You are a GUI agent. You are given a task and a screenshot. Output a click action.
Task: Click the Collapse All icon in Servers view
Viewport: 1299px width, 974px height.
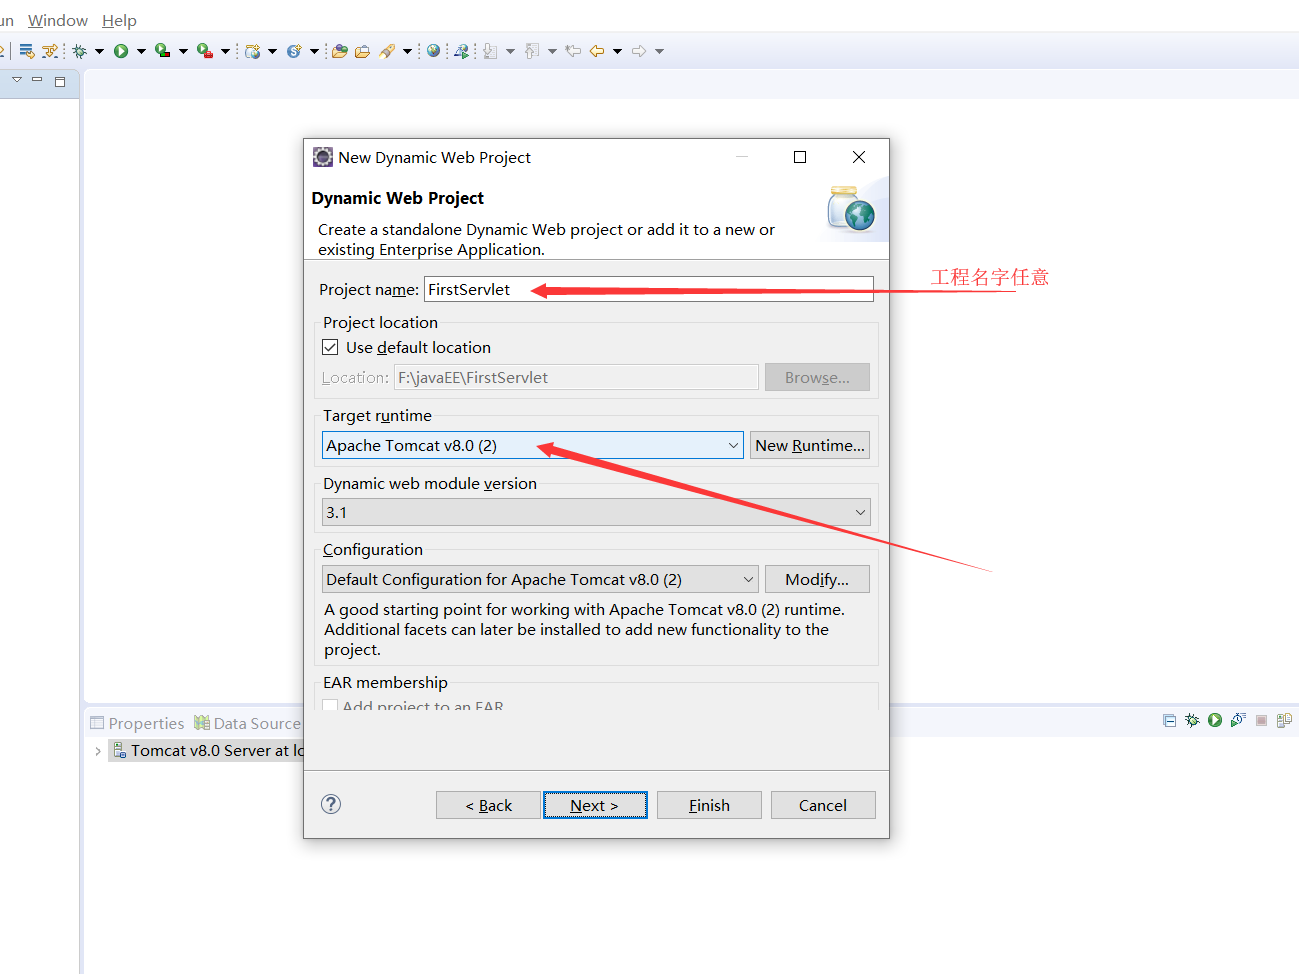click(1169, 720)
